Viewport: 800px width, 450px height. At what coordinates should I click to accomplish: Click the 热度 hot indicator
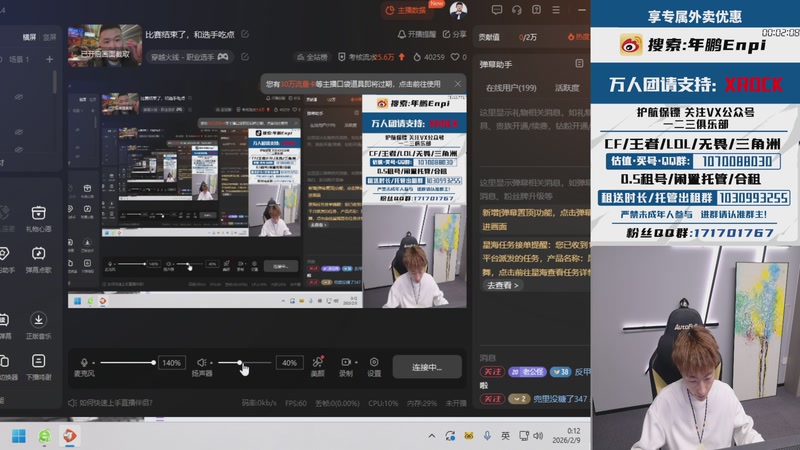tap(578, 37)
